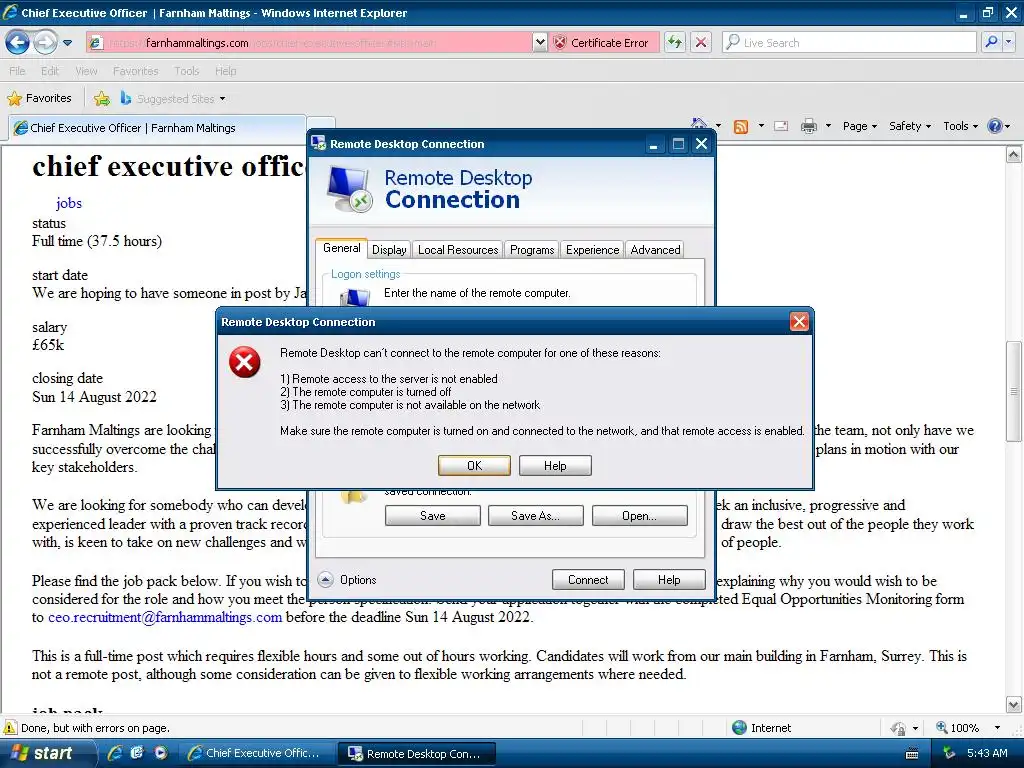1024x768 pixels.
Task: Click Help in the error dialog
Action: pyautogui.click(x=555, y=466)
